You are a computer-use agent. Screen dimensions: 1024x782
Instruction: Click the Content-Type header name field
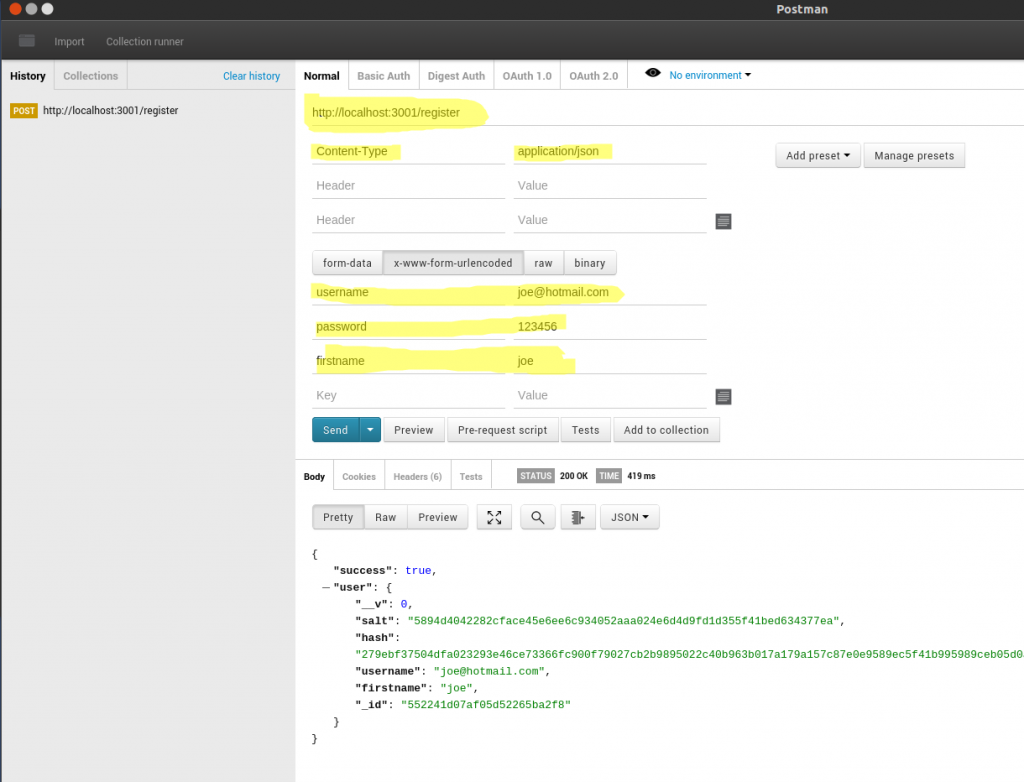click(408, 152)
